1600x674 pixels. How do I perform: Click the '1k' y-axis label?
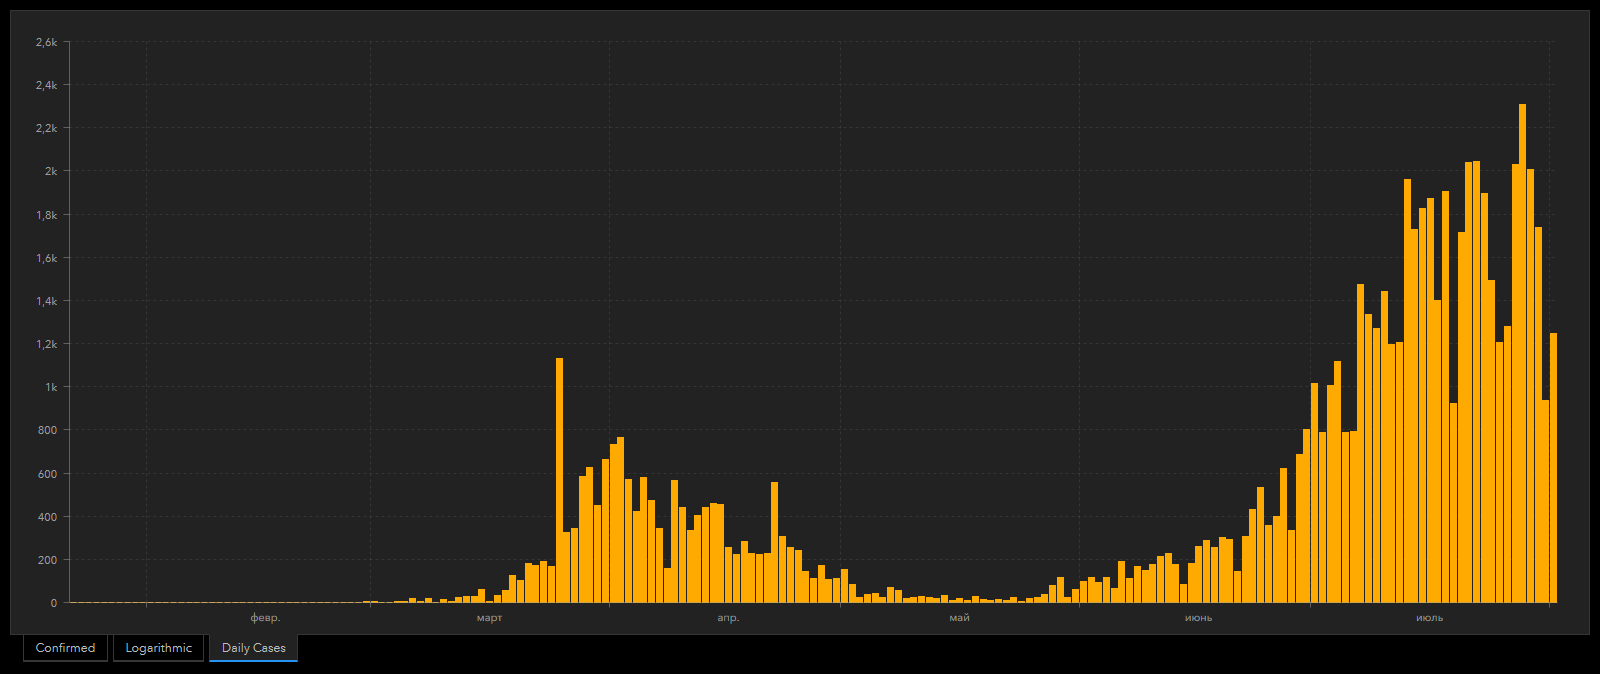[51, 387]
